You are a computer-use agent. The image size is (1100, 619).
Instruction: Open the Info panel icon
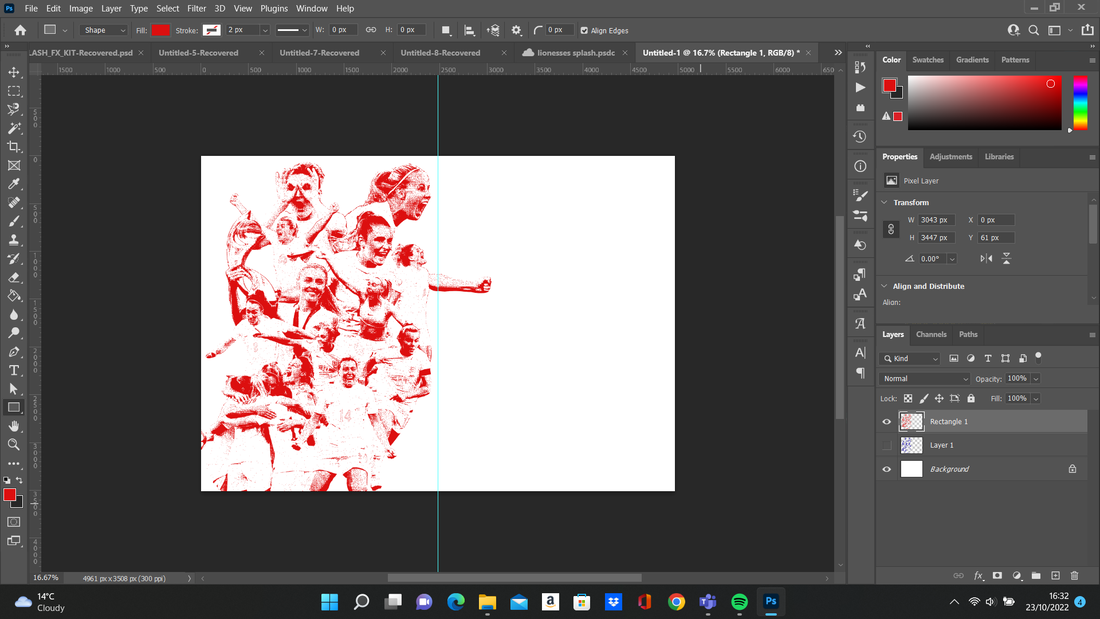point(860,166)
